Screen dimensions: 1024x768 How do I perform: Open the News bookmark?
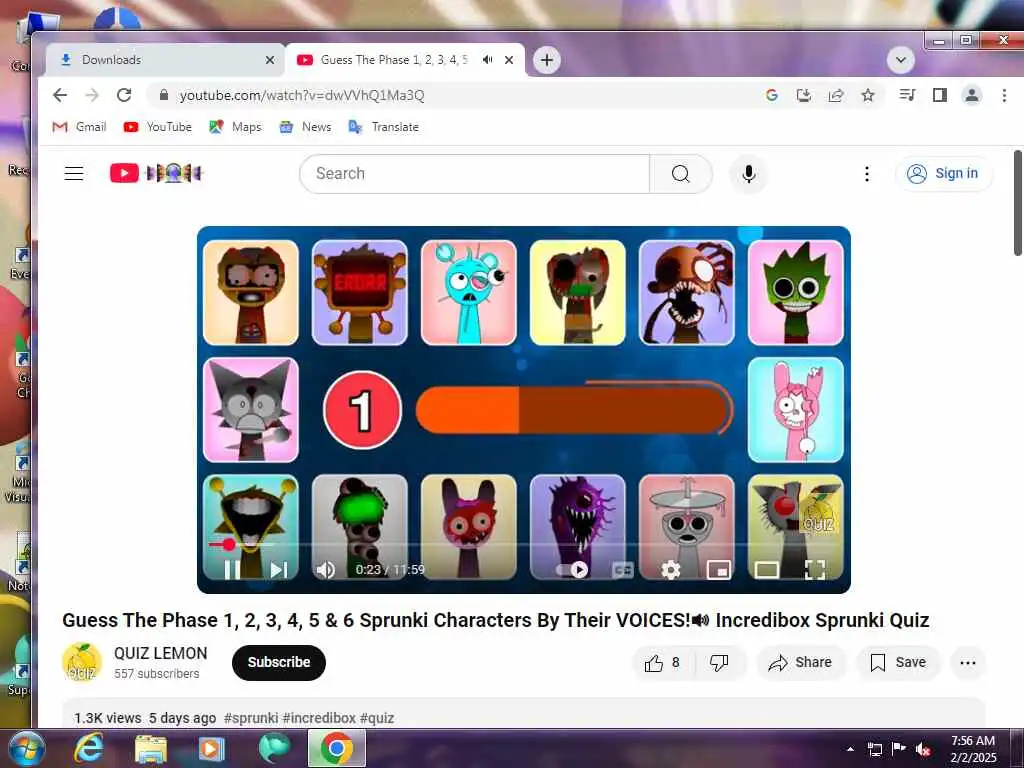[x=306, y=127]
